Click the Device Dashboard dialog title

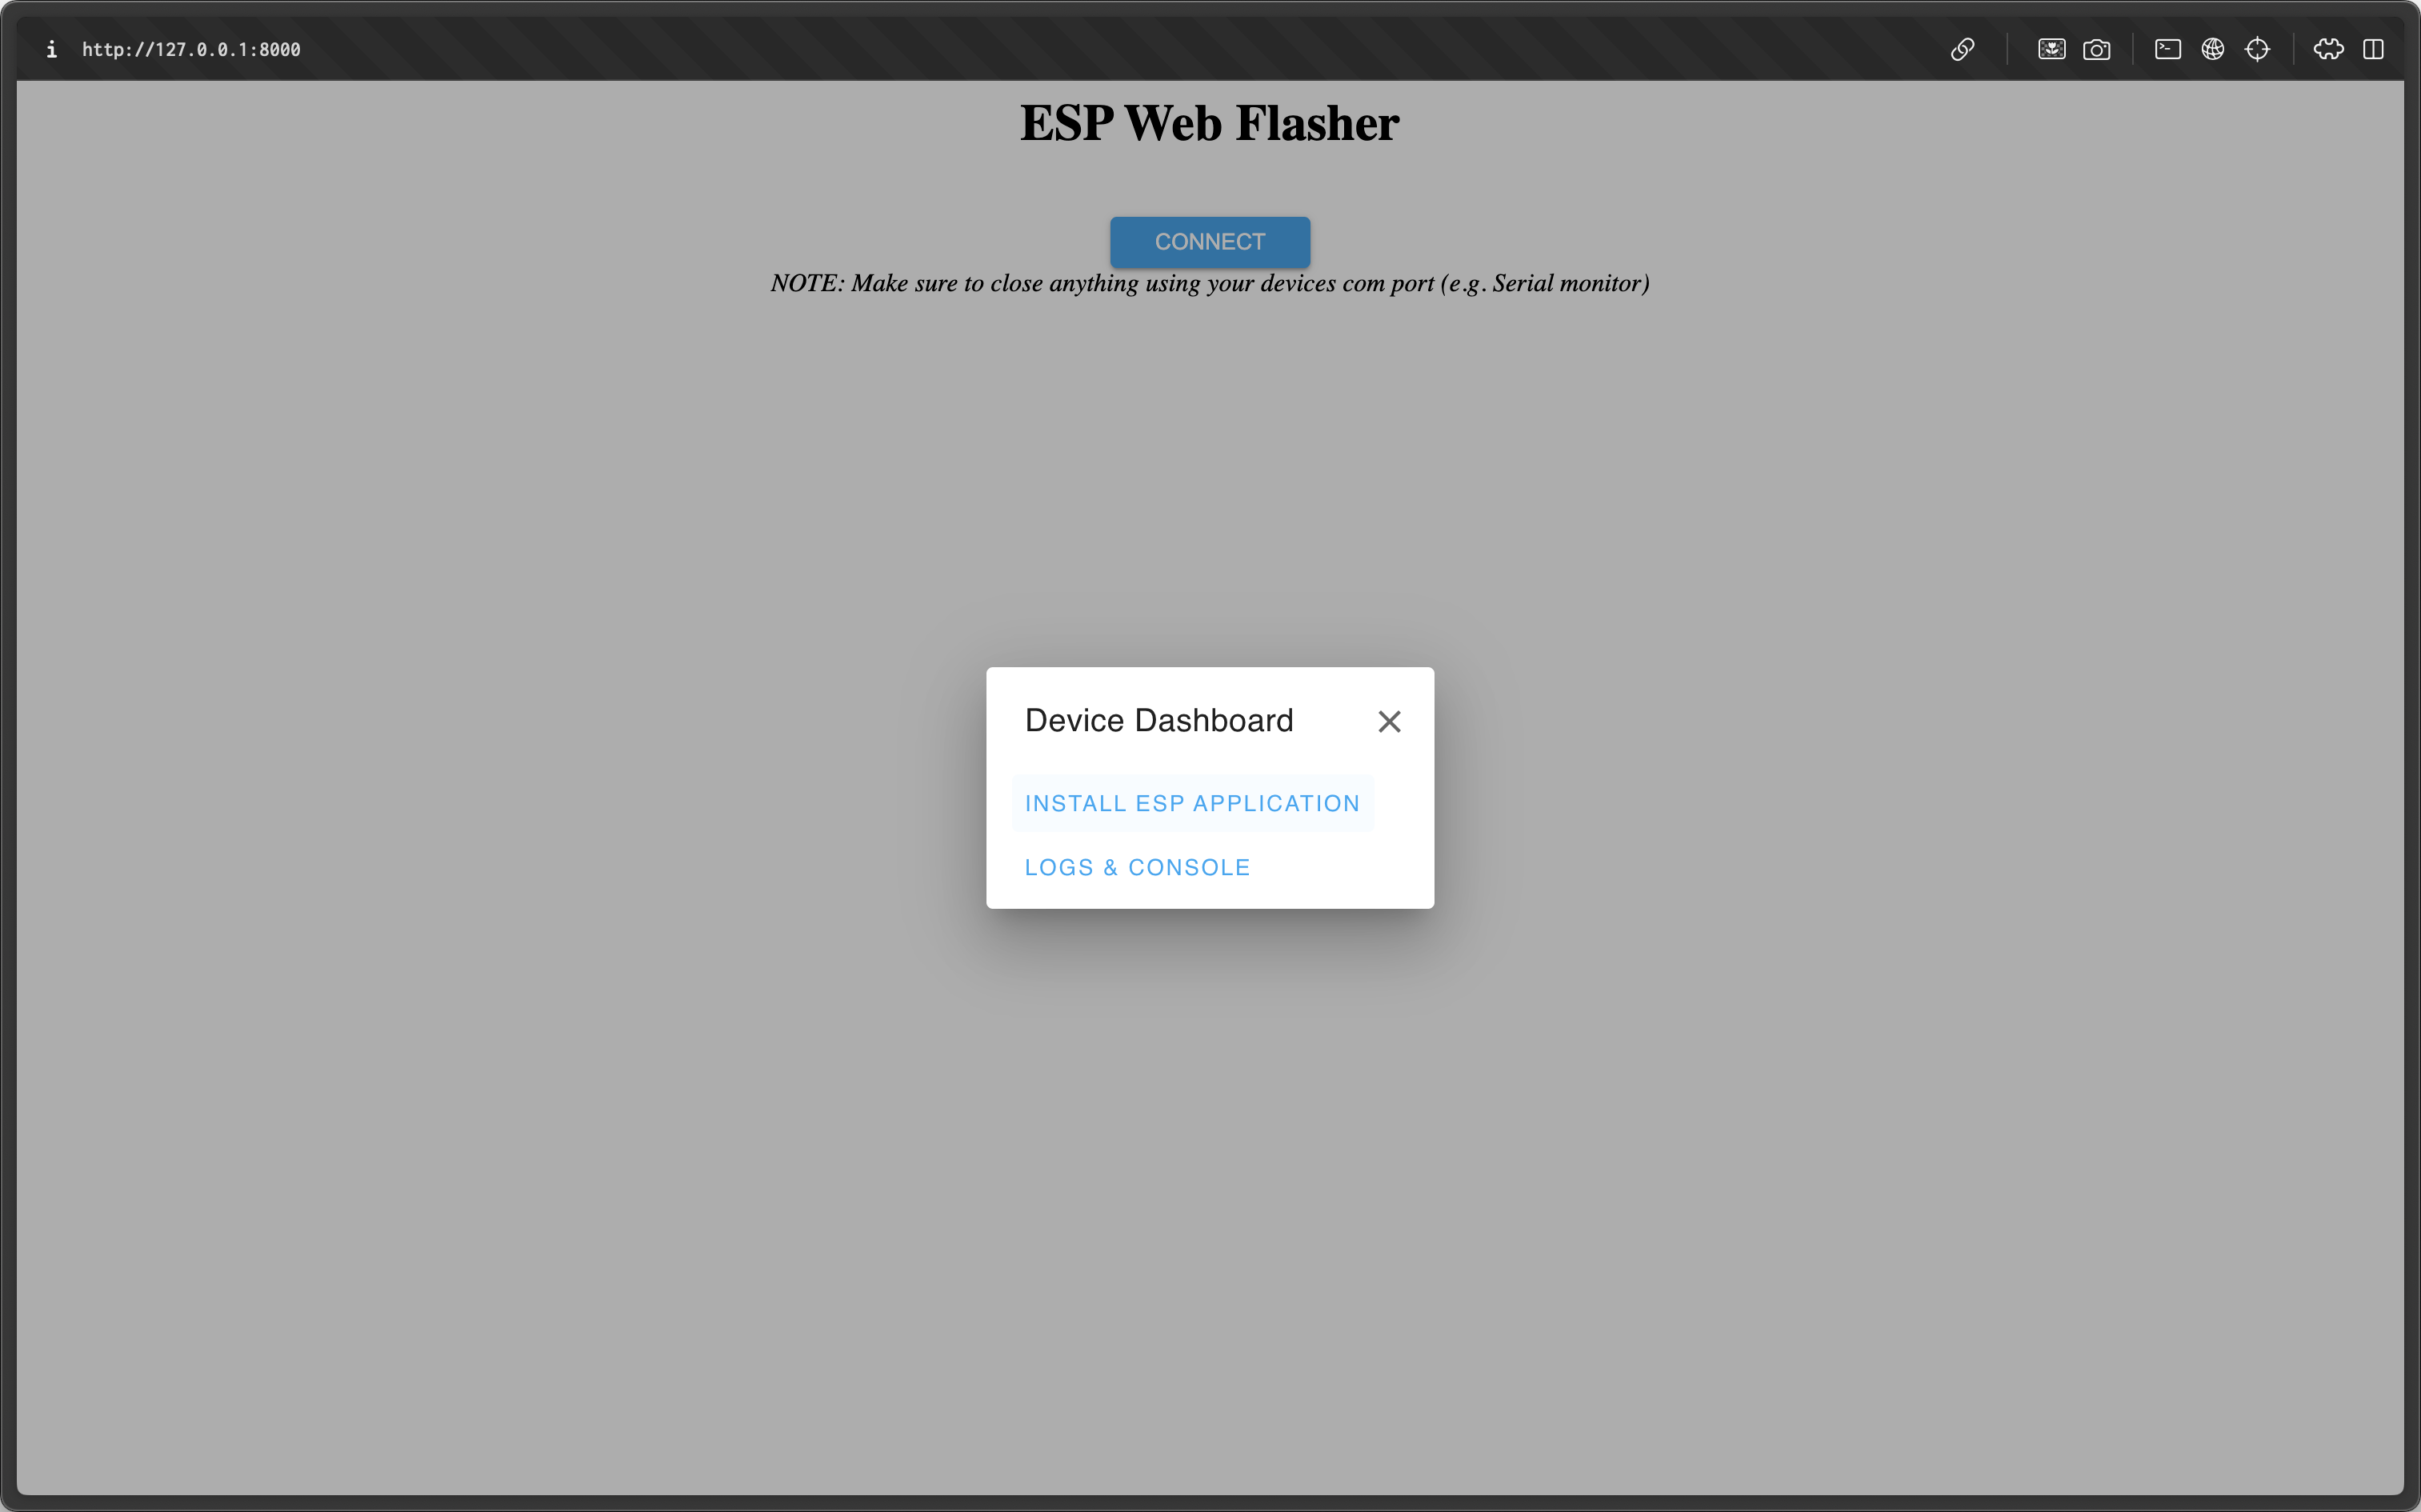(1159, 720)
